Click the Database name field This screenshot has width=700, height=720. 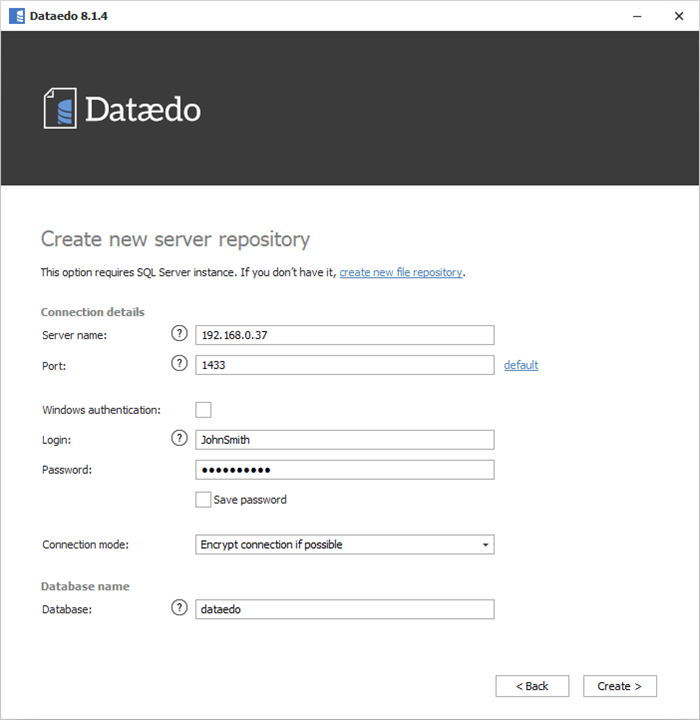click(x=345, y=609)
